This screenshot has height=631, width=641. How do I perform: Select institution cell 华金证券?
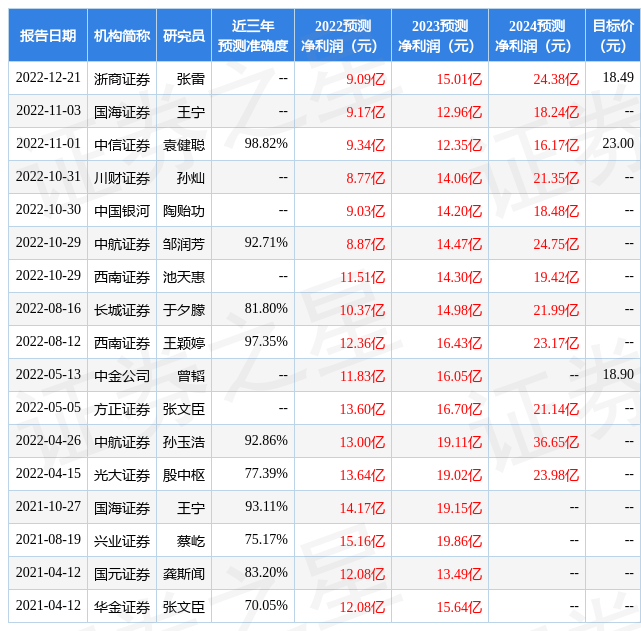pyautogui.click(x=122, y=607)
